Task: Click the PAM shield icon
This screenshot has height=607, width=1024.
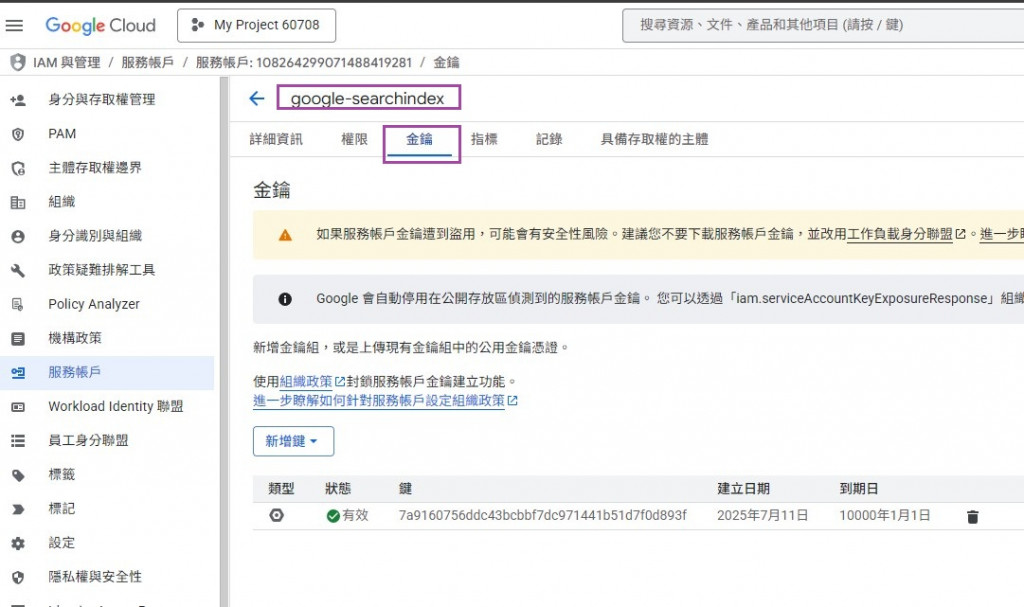Action: pyautogui.click(x=18, y=134)
